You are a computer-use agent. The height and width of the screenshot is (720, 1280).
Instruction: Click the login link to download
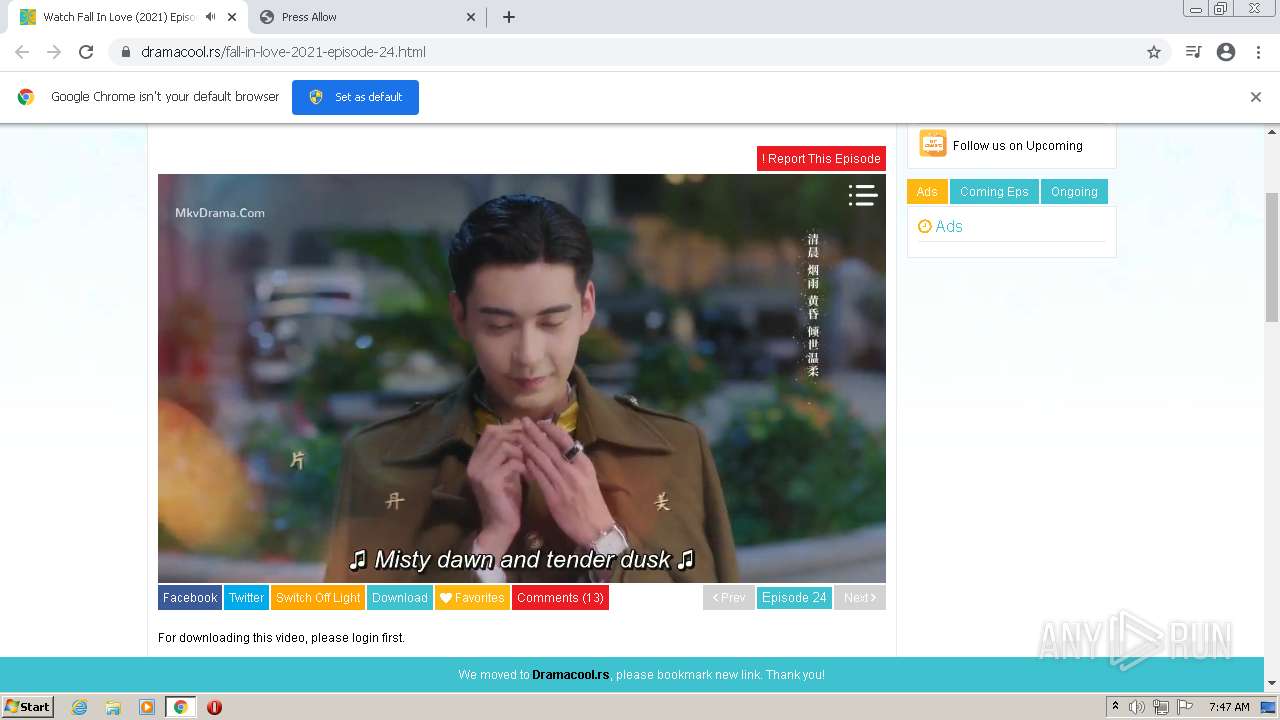tap(365, 637)
